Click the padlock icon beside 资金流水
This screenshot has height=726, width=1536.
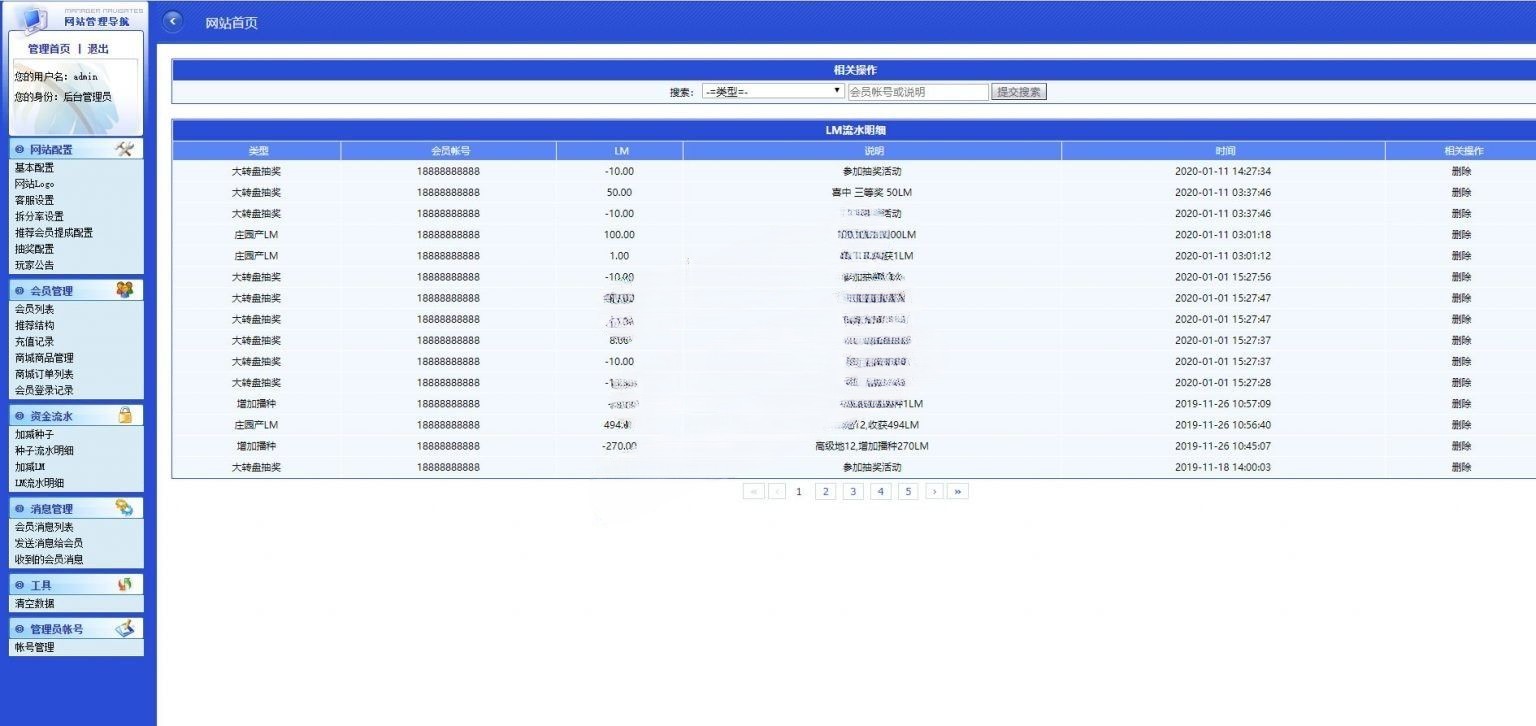[124, 415]
